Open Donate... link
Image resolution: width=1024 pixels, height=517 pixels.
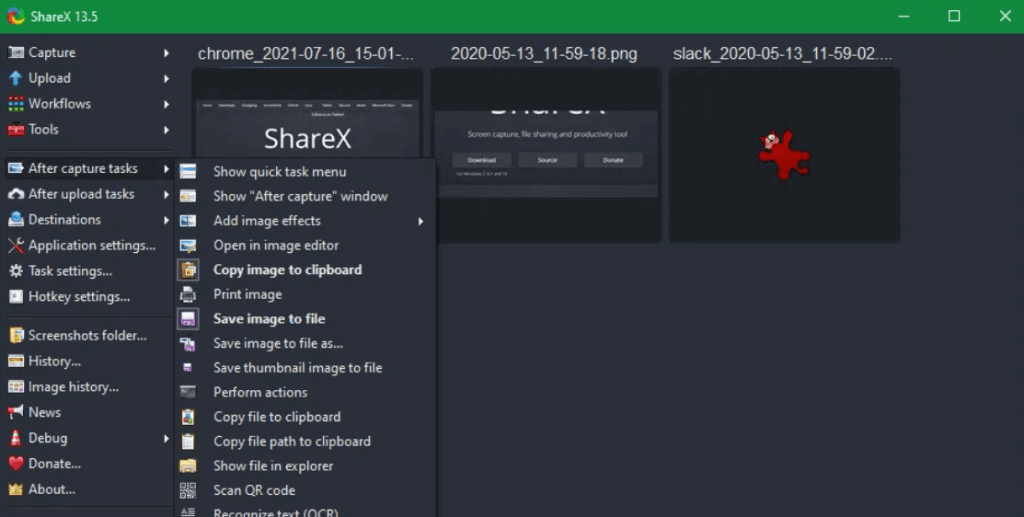point(89,463)
